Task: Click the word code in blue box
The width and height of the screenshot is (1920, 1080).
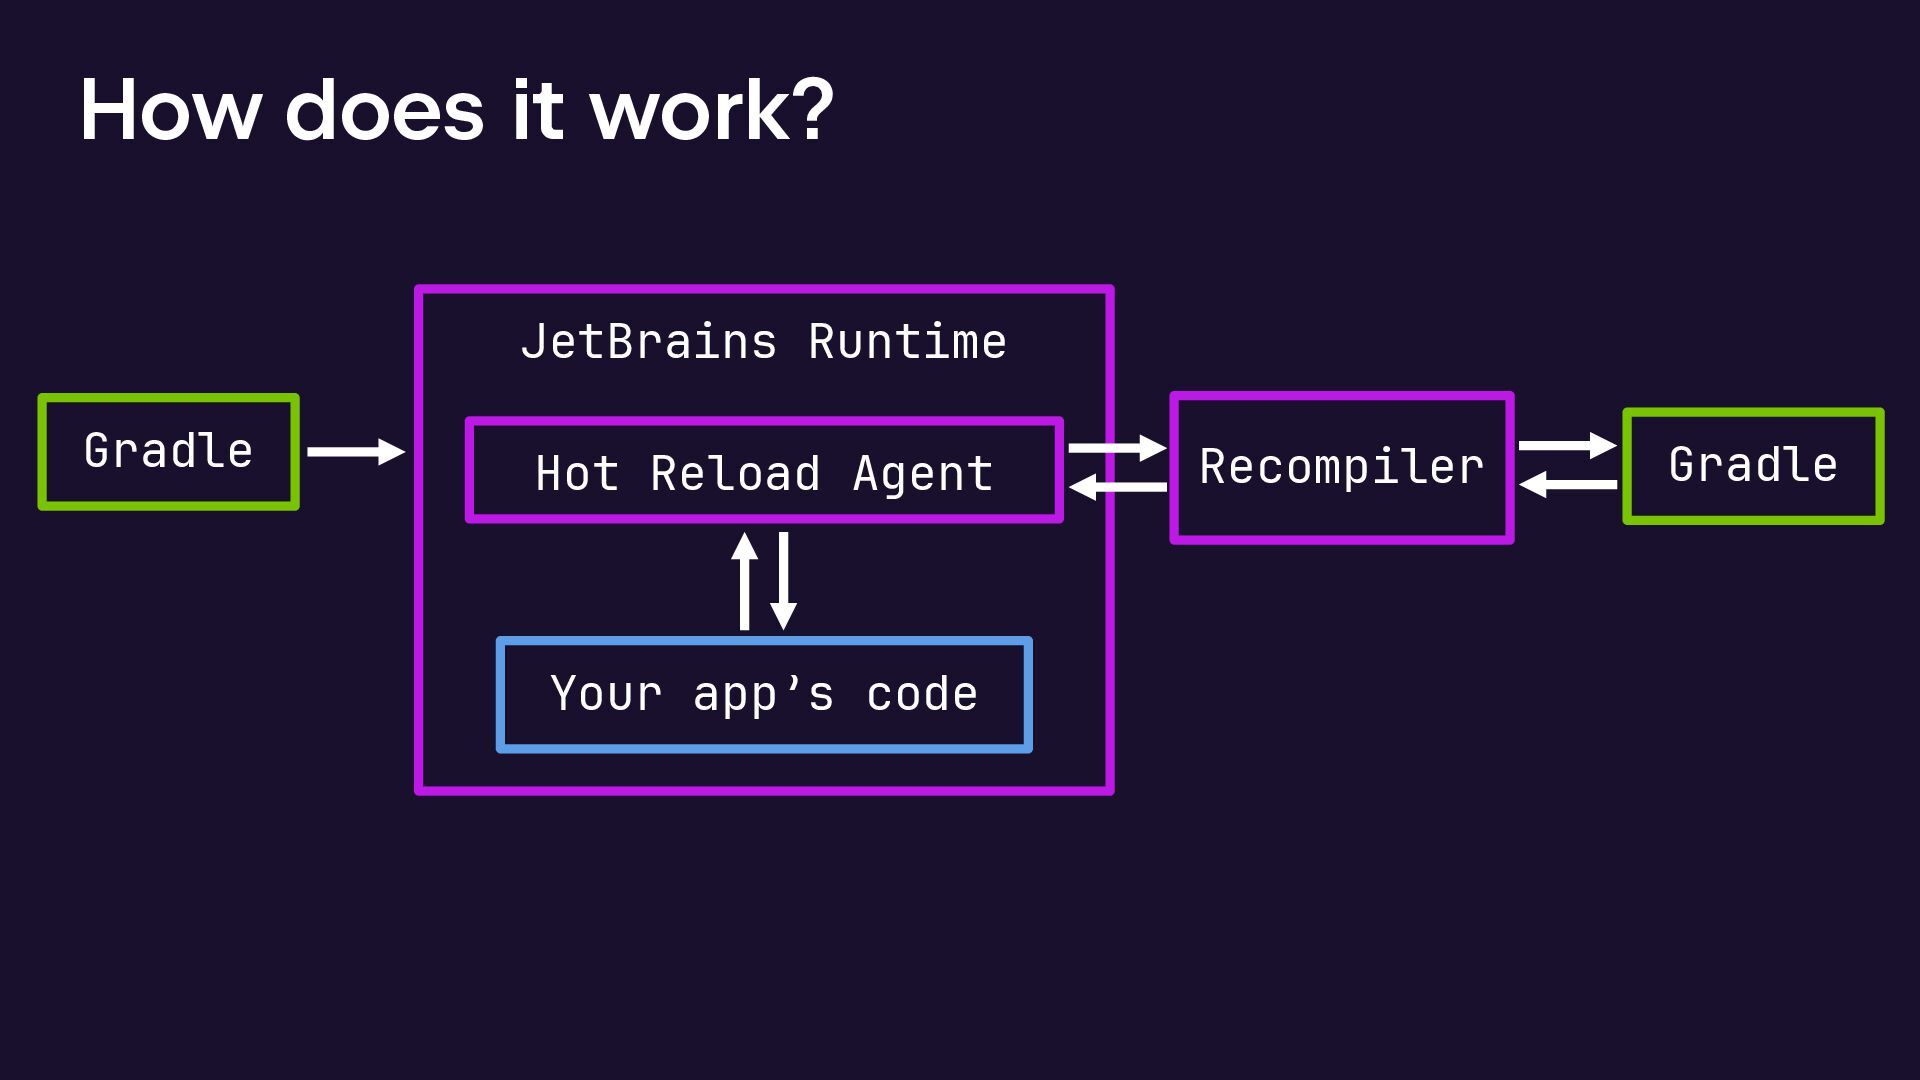Action: click(921, 694)
